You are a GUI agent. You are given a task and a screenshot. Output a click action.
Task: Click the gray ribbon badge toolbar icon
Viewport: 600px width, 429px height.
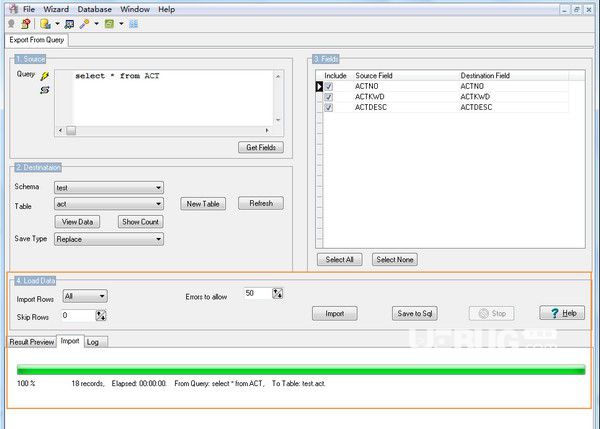pyautogui.click(x=11, y=24)
